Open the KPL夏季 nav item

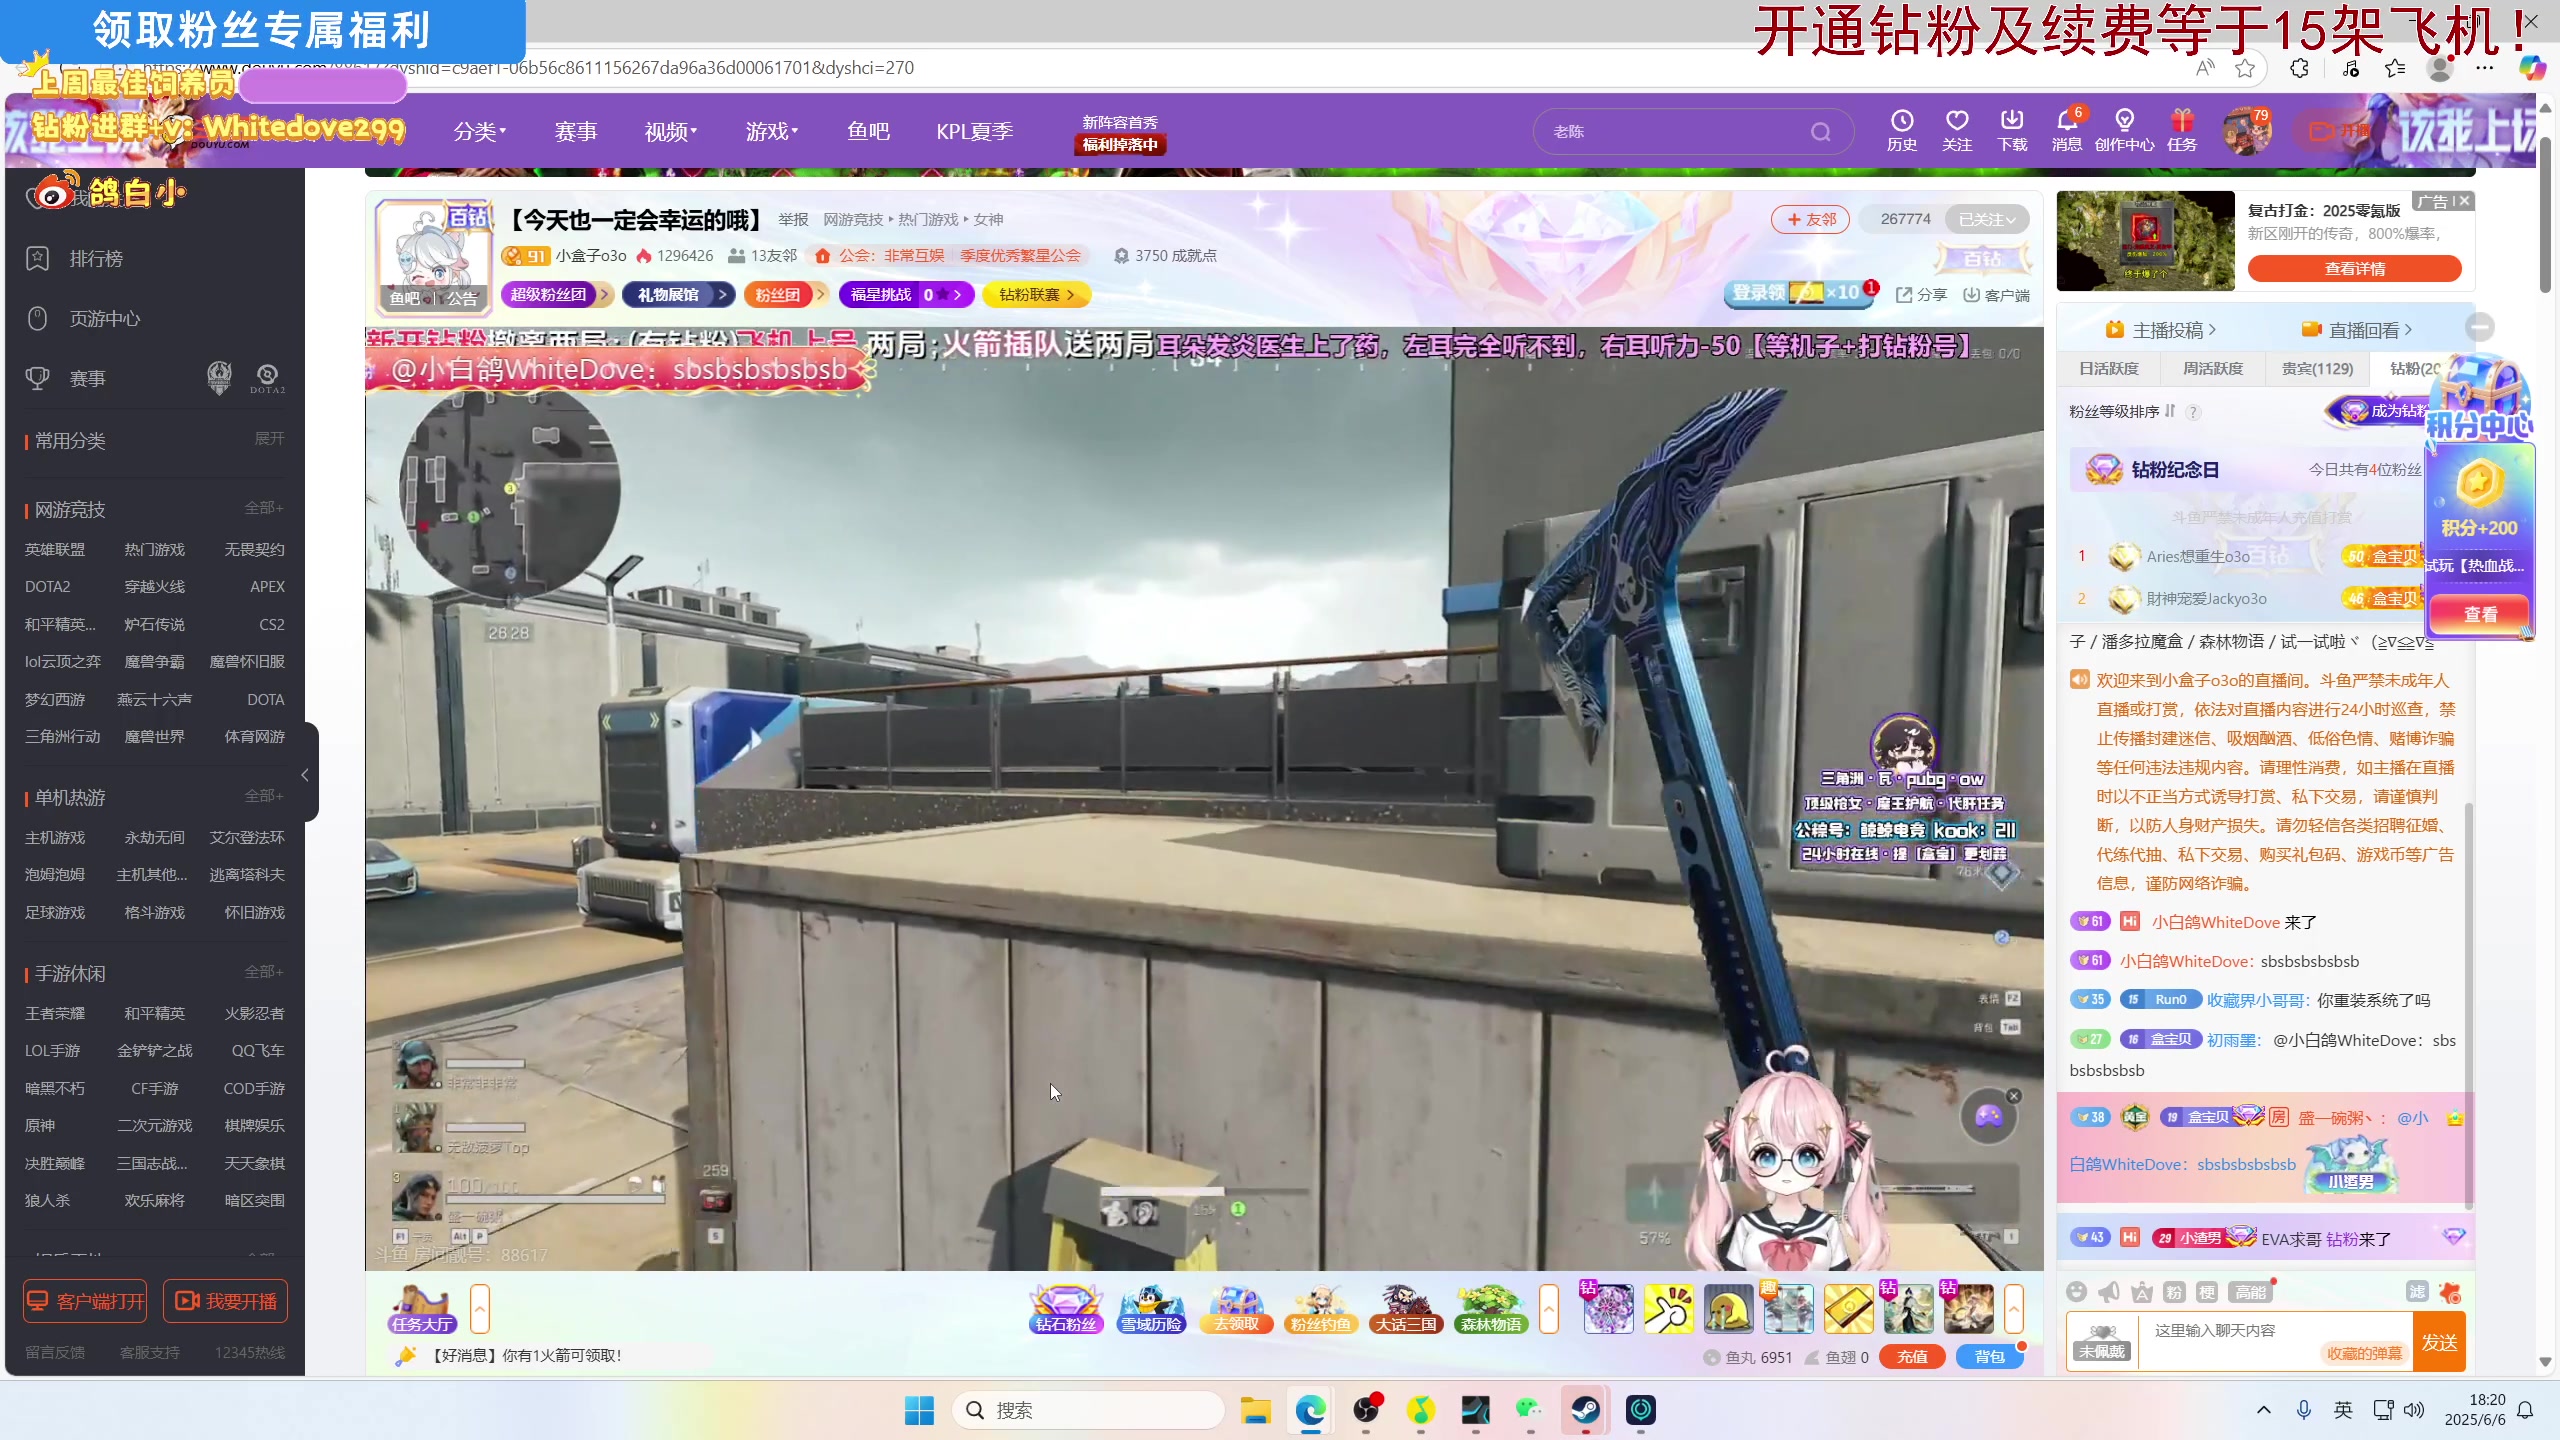tap(975, 131)
